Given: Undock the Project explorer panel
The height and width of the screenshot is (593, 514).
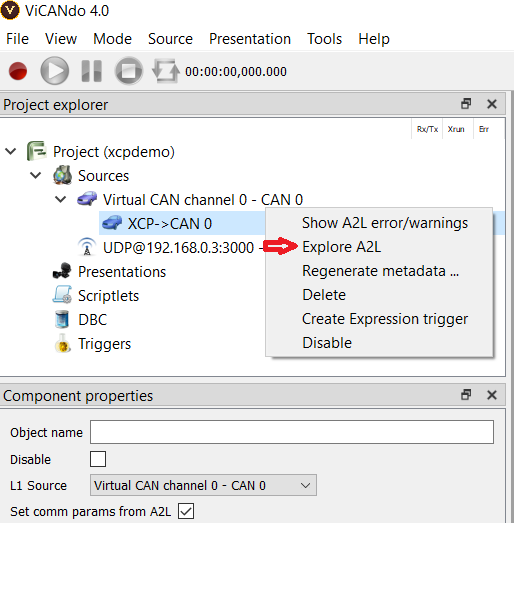Looking at the screenshot, I should (x=466, y=104).
